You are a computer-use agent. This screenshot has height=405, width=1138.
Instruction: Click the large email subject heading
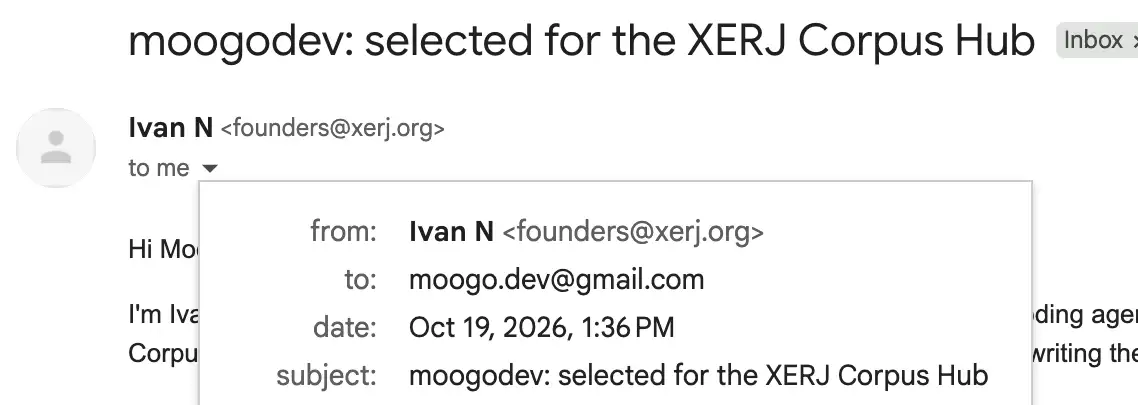click(581, 41)
